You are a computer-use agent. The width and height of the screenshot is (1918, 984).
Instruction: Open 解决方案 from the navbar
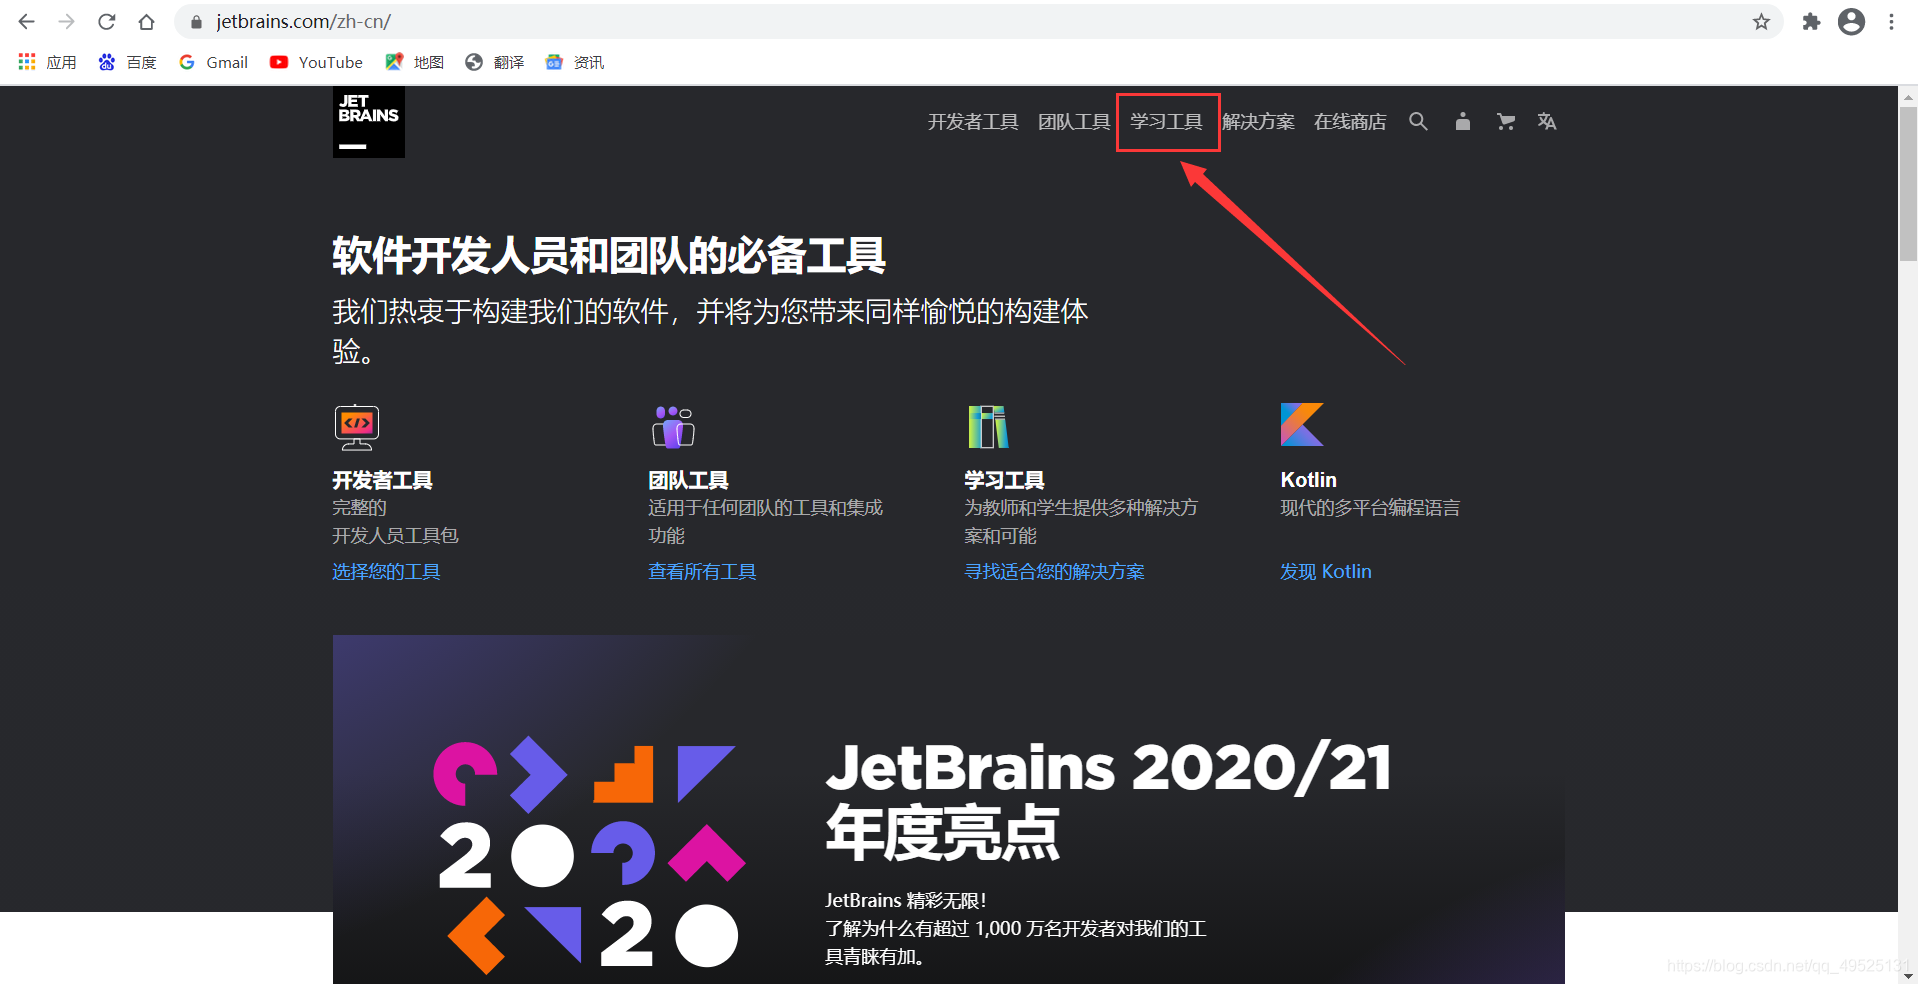(1258, 121)
